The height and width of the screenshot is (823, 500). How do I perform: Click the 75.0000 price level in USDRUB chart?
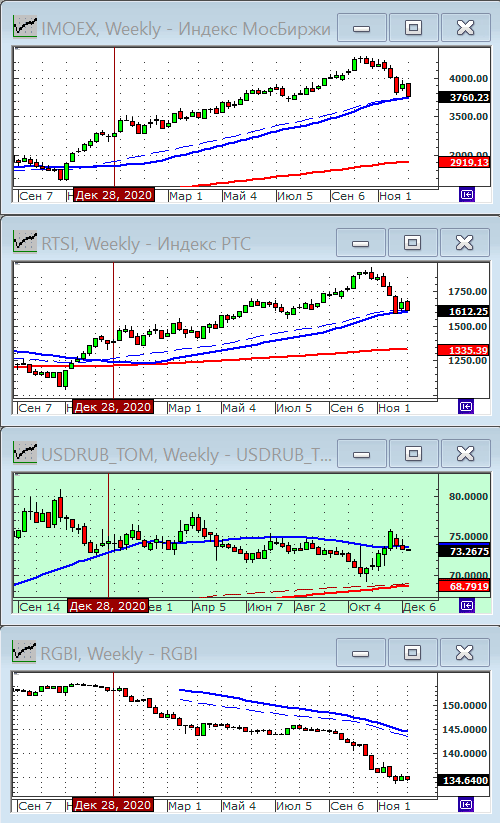pos(468,536)
